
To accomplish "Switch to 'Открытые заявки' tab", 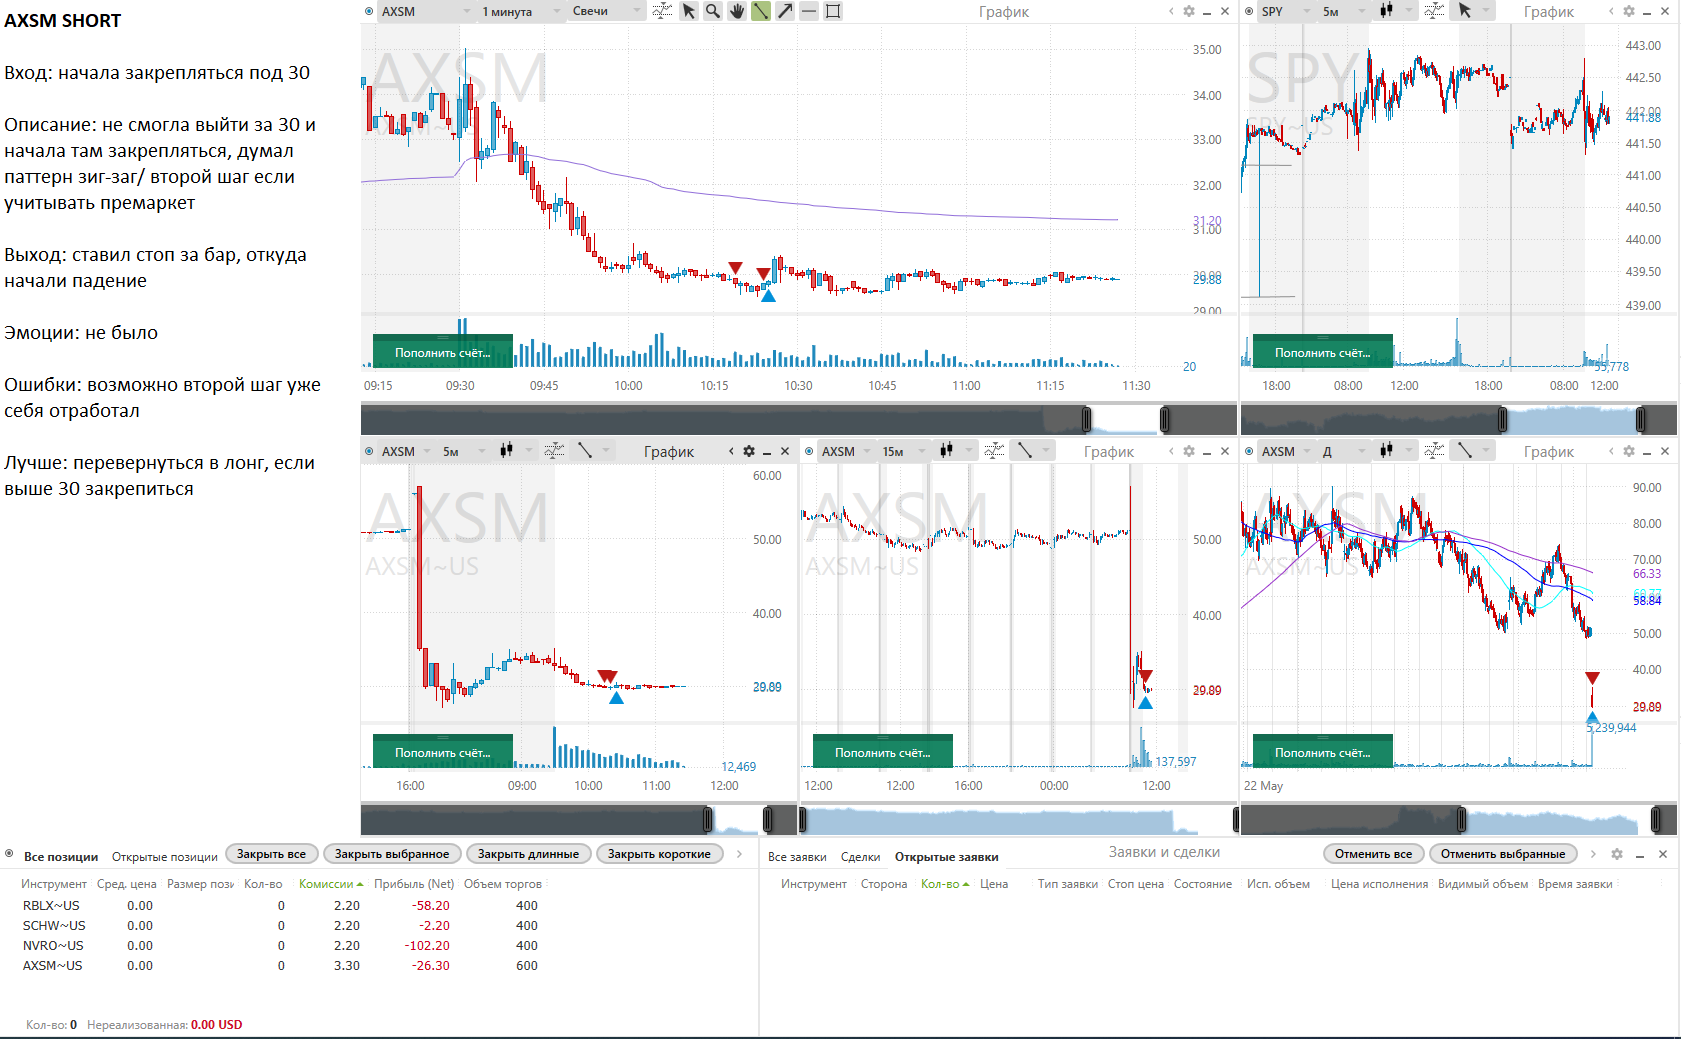I will 946,857.
